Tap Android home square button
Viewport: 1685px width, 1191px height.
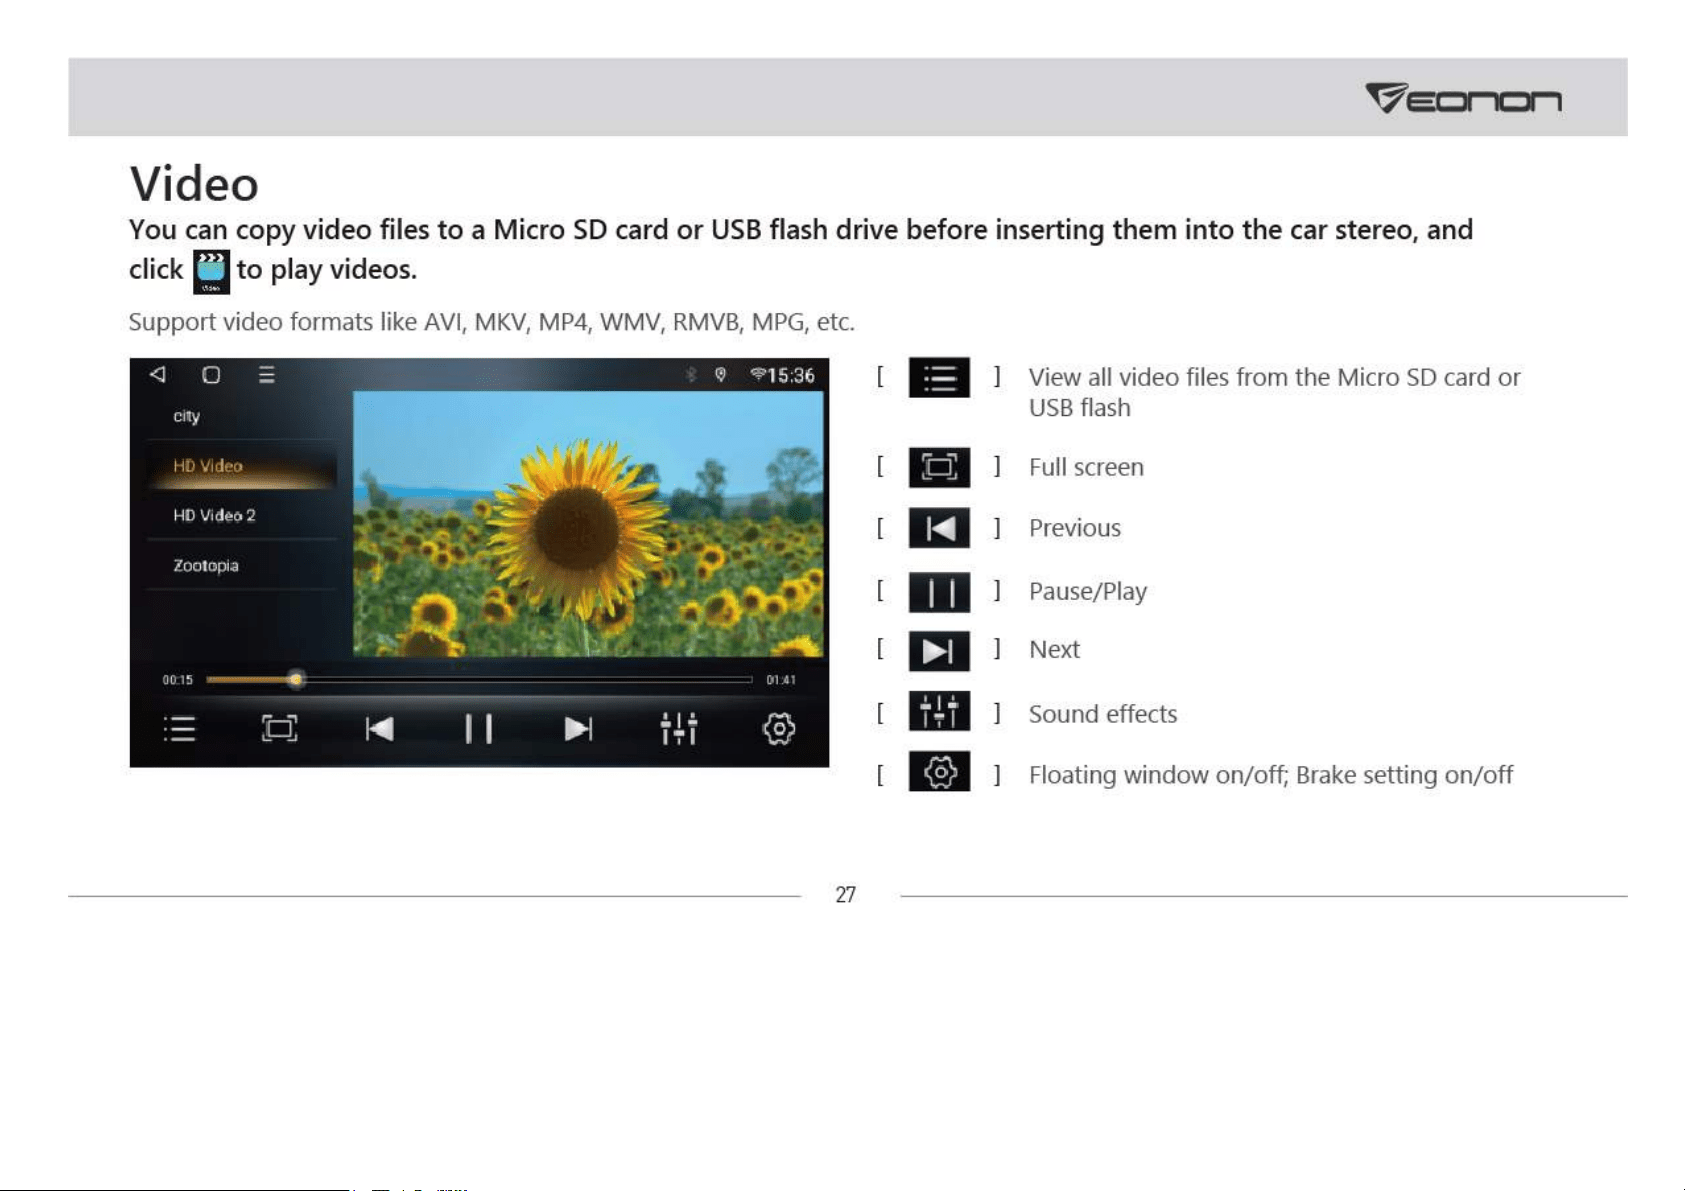211,375
